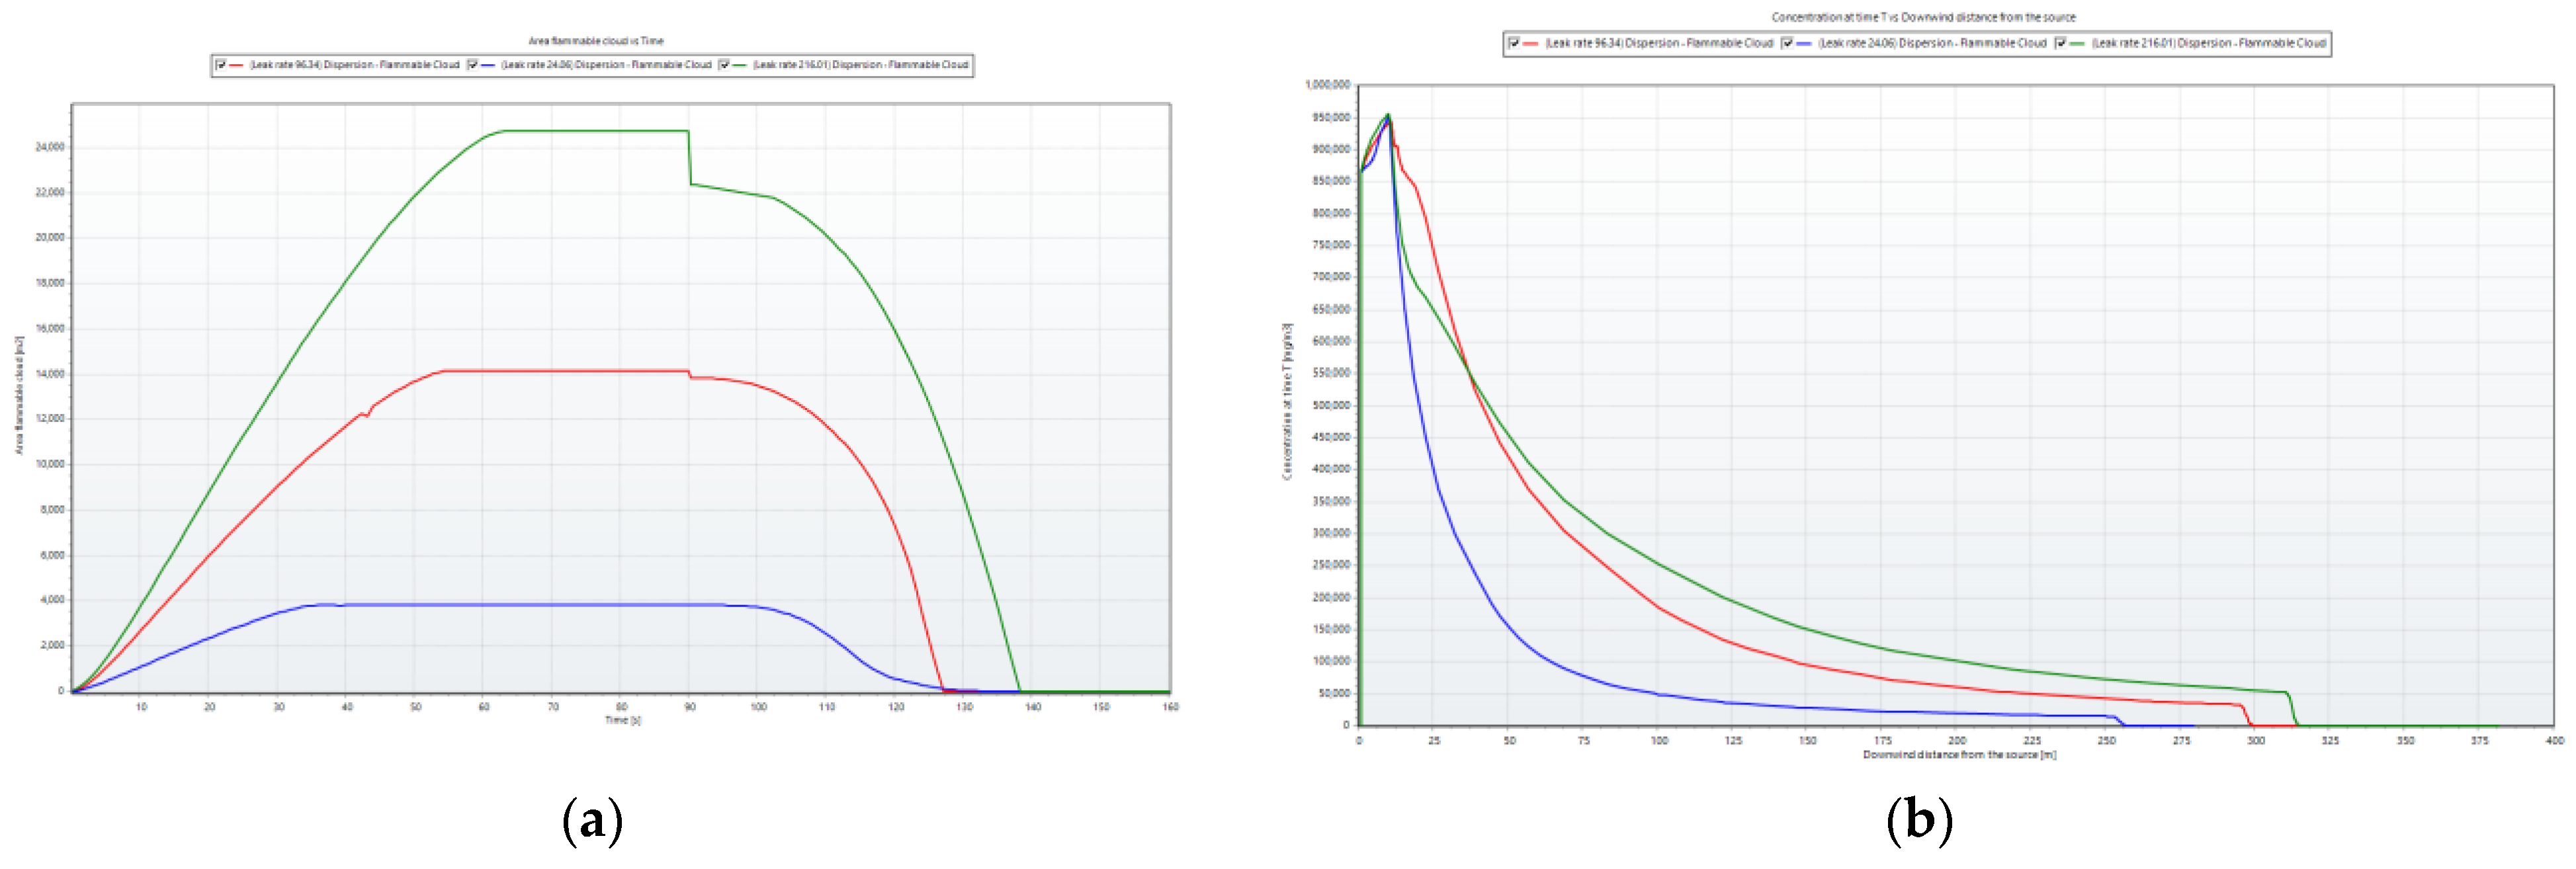Image resolution: width=2576 pixels, height=869 pixels.
Task: Click red line swatch in right chart legend
Action: 1531,43
